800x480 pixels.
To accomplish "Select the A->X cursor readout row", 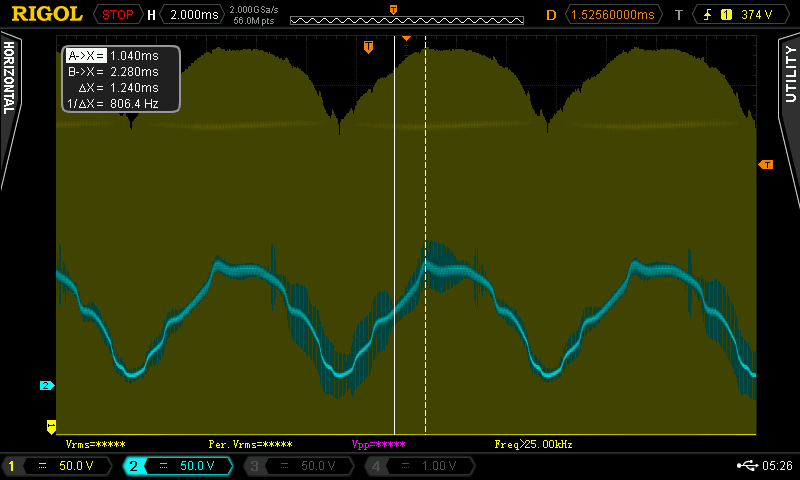I will click(113, 56).
